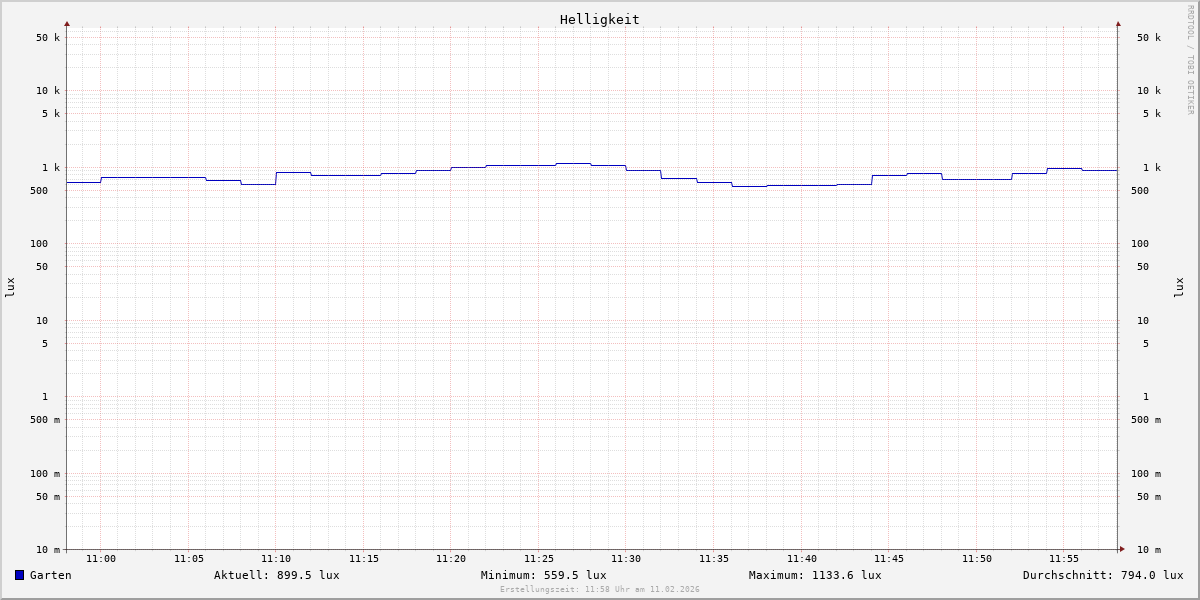The height and width of the screenshot is (600, 1200).
Task: Click the Durchschnitt 794.0 lux statistic
Action: coord(1102,575)
